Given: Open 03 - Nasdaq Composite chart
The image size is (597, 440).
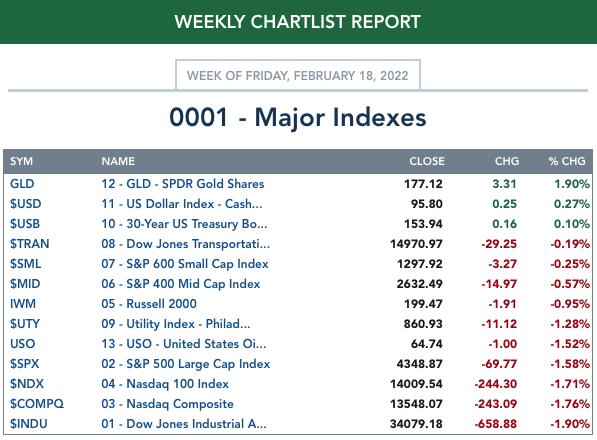Looking at the screenshot, I should (x=168, y=404).
